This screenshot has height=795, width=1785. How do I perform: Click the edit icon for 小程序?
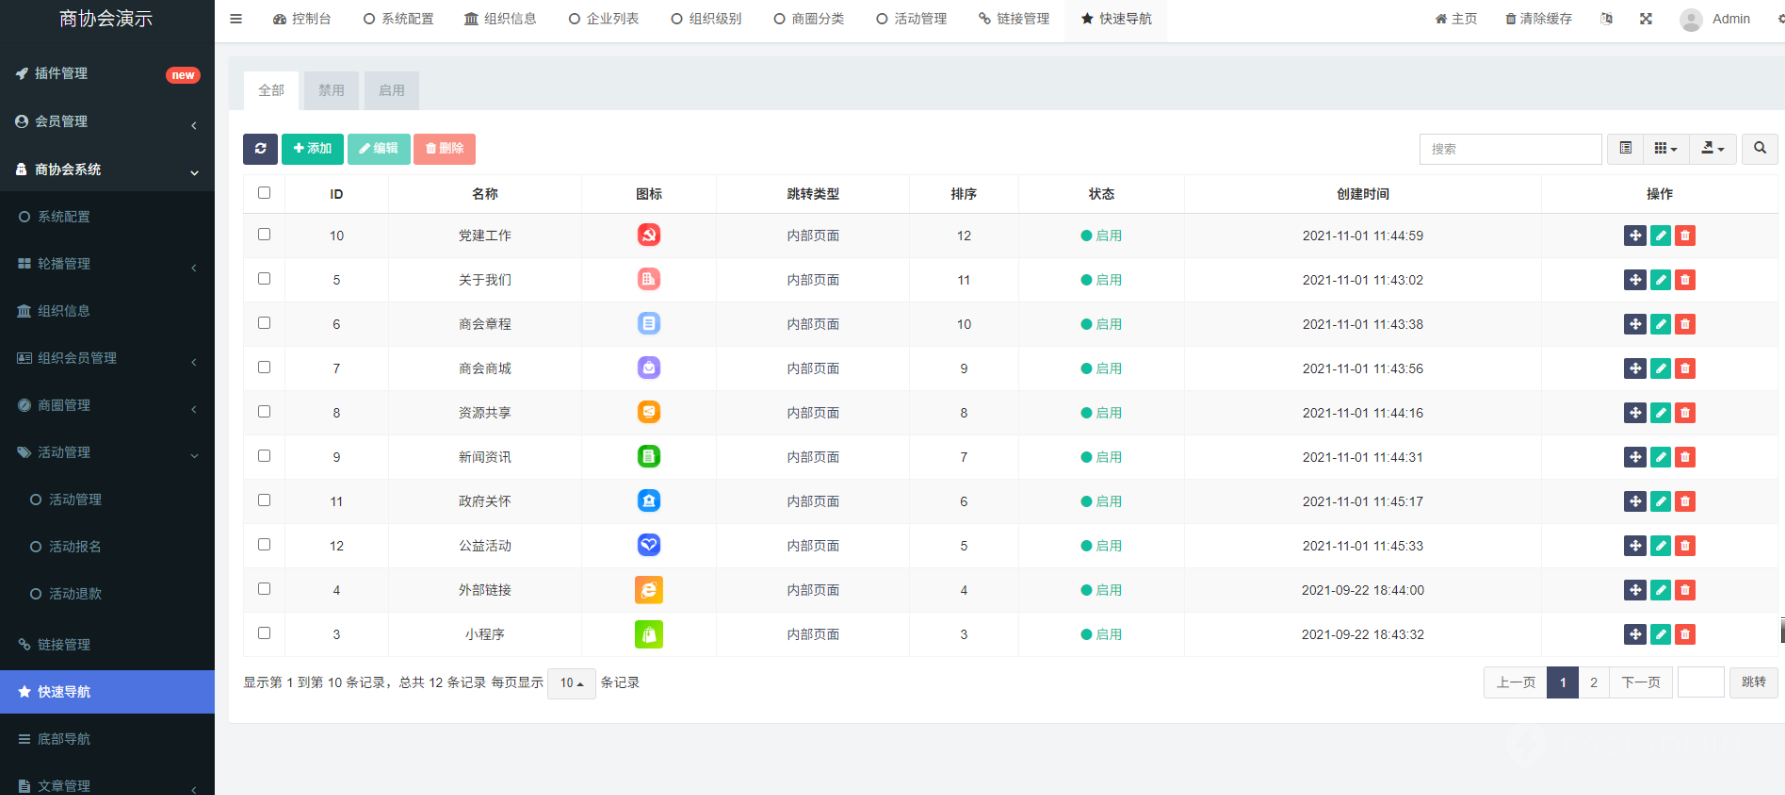point(1661,634)
